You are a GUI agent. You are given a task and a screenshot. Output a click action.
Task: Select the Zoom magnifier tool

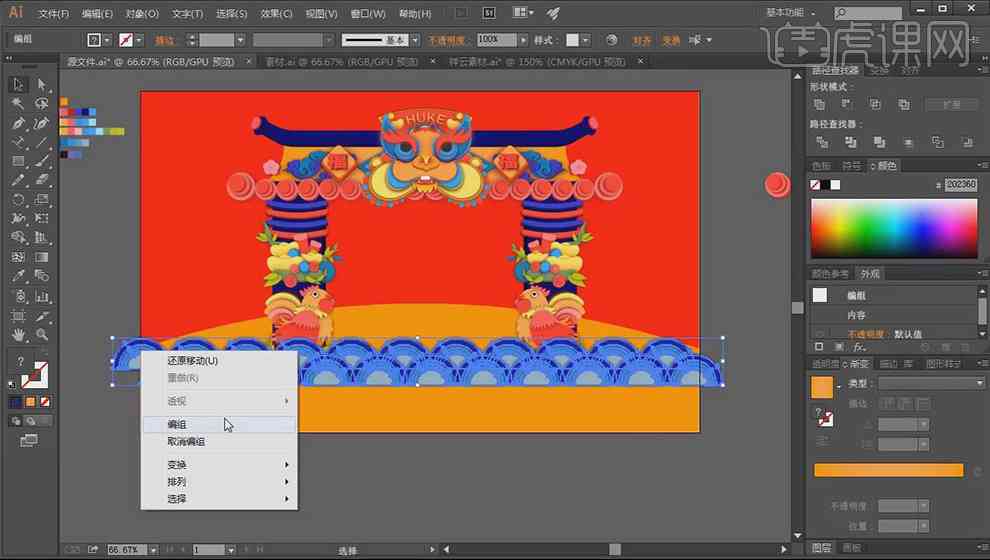[x=42, y=335]
